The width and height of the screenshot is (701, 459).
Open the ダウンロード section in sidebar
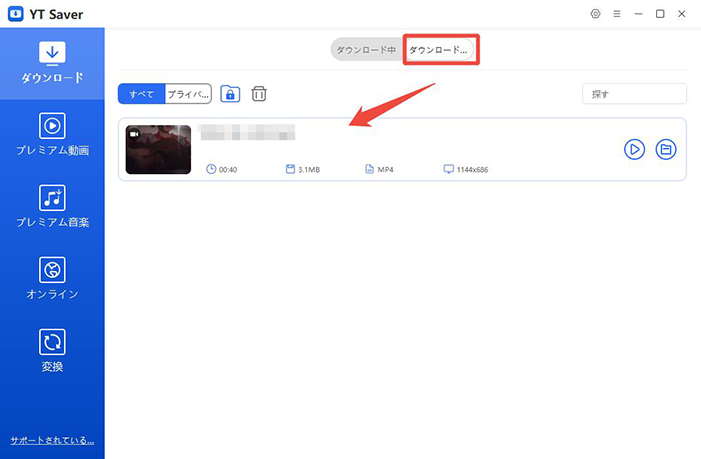(x=52, y=62)
